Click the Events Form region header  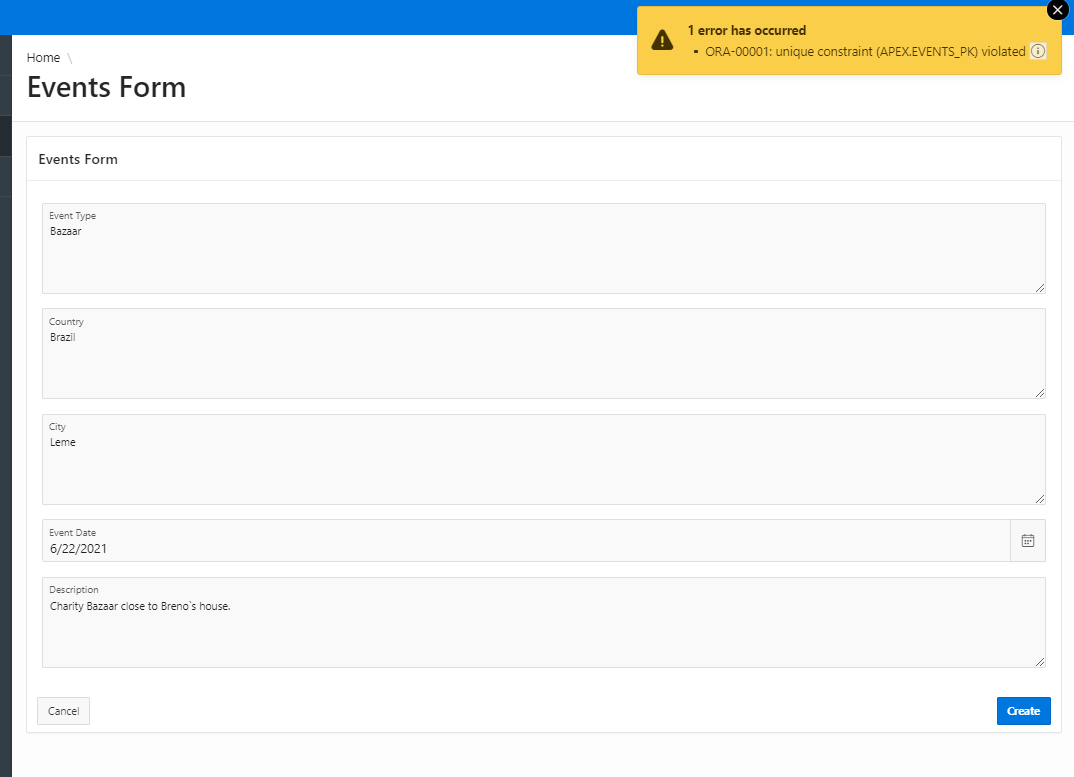(x=78, y=159)
